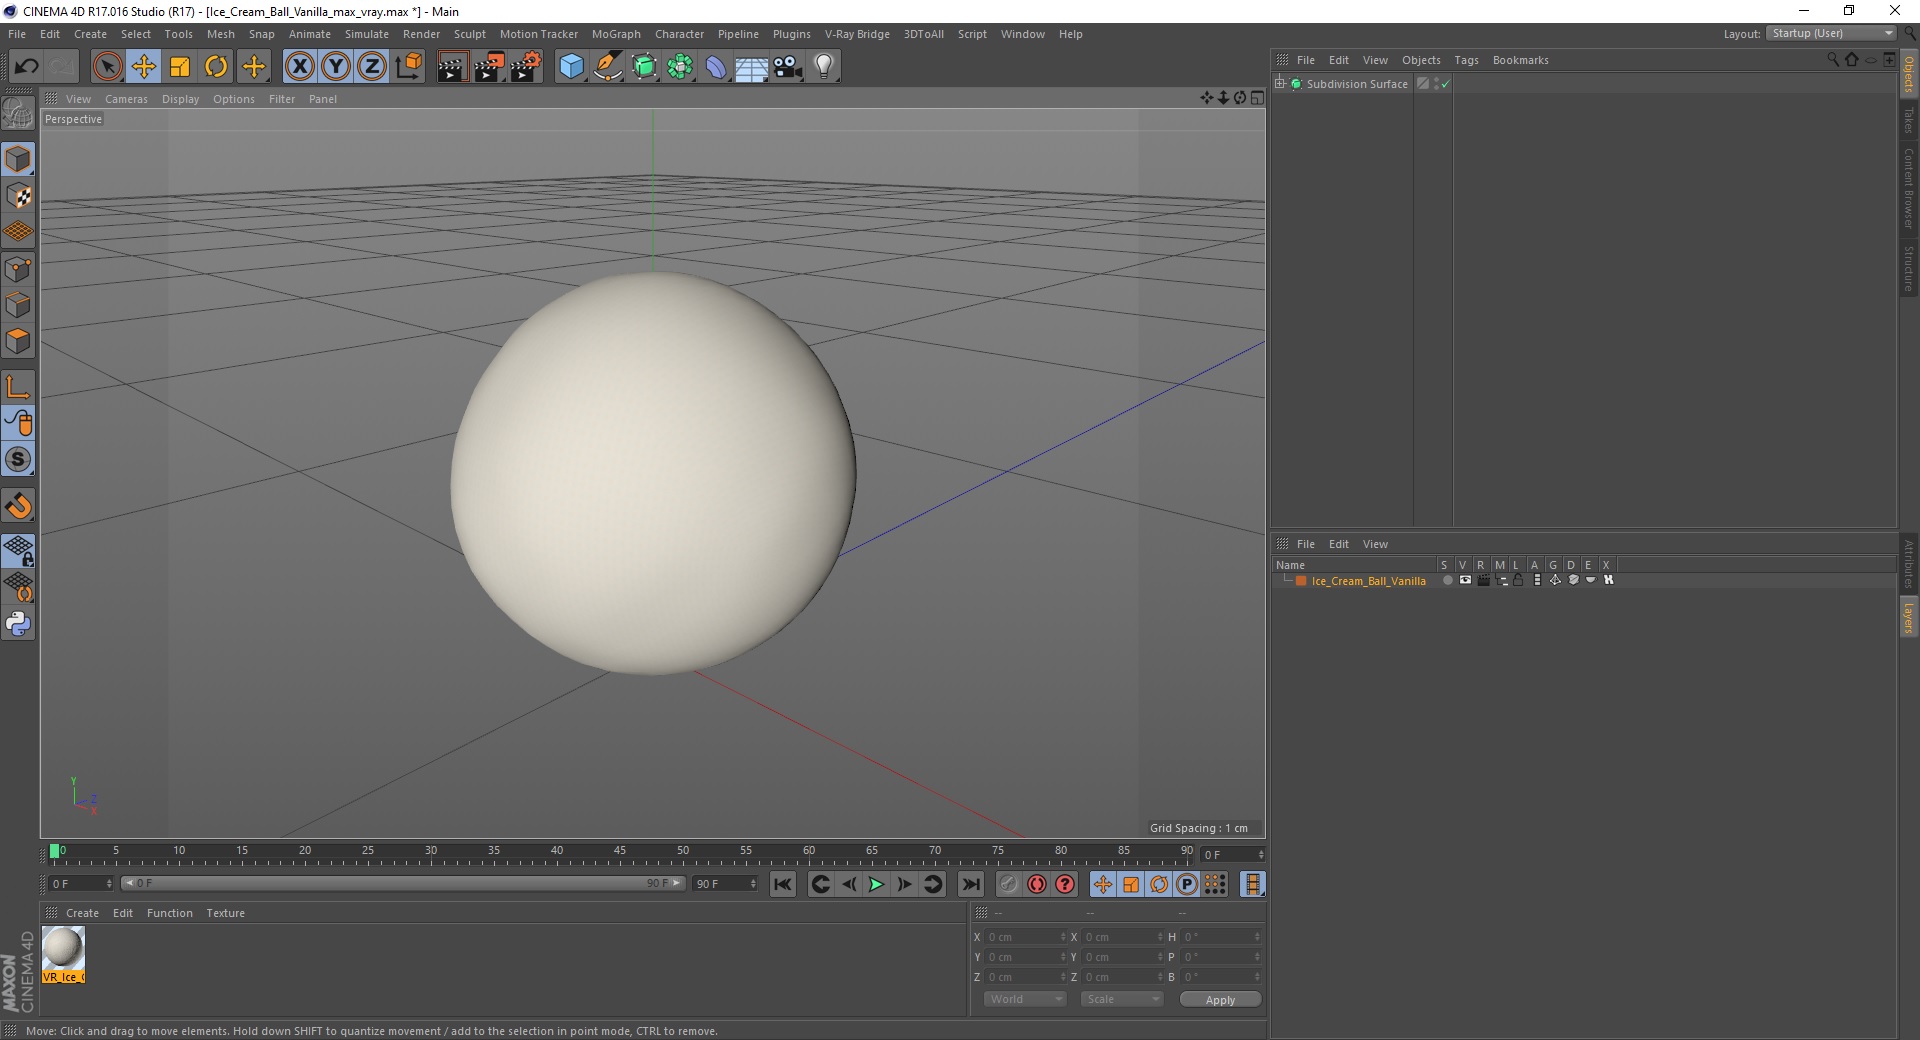The width and height of the screenshot is (1920, 1040).
Task: Switch to Polygons mode in sidebar
Action: tap(18, 341)
